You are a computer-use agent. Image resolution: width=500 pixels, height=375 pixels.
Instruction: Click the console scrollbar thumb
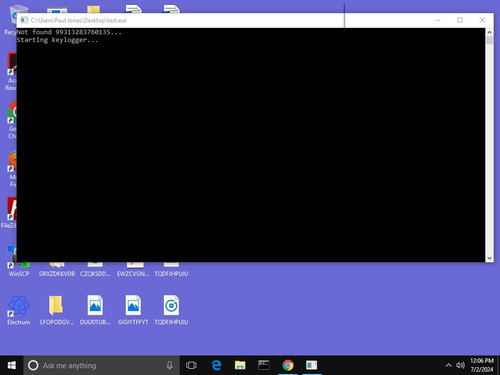489,40
